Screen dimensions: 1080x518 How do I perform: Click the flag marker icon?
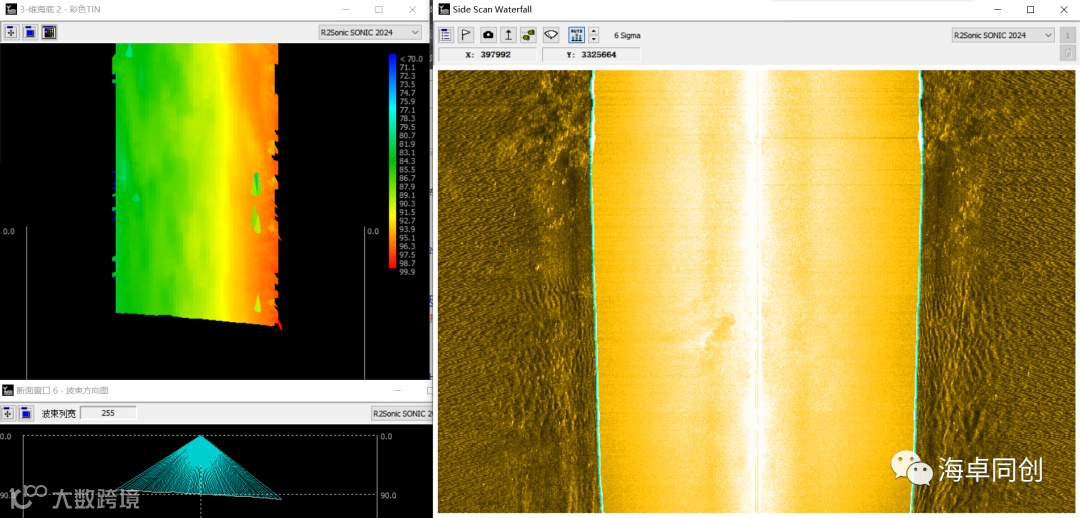tap(466, 35)
